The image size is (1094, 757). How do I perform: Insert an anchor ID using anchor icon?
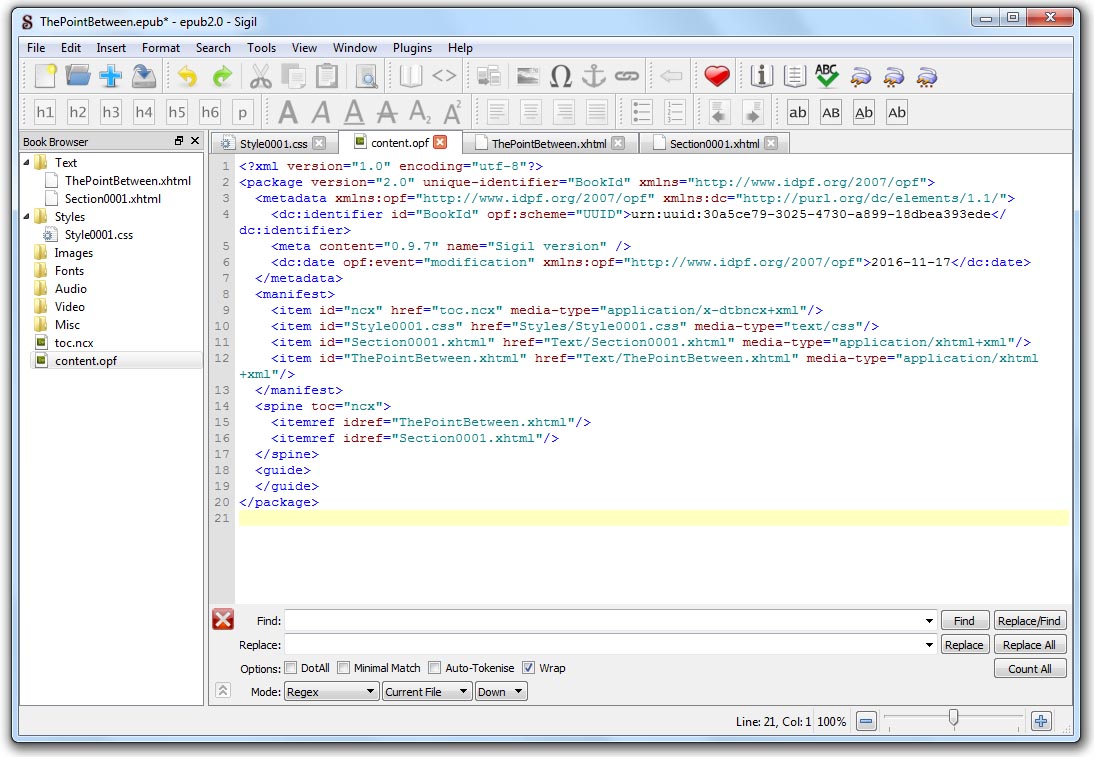point(594,76)
